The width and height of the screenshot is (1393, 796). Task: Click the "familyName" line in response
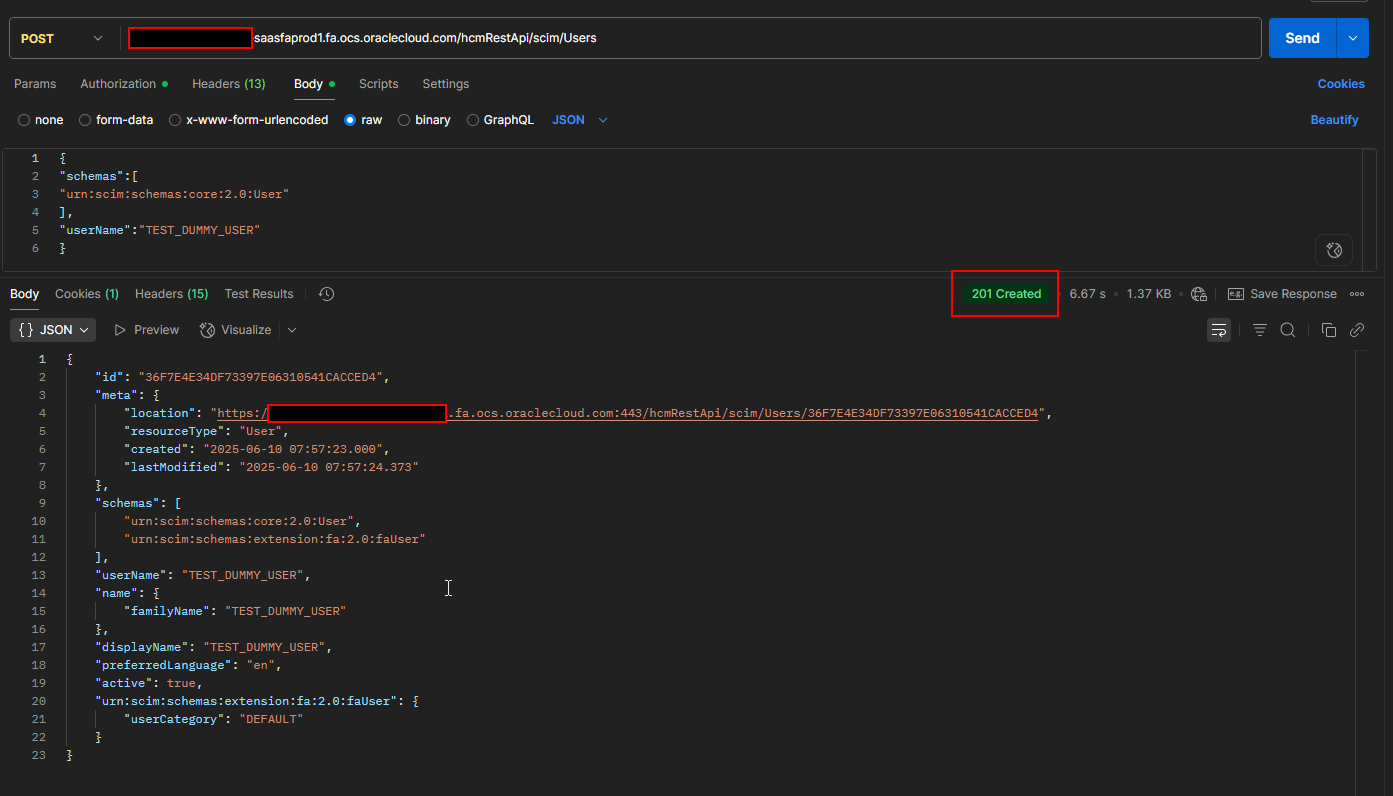coord(235,611)
